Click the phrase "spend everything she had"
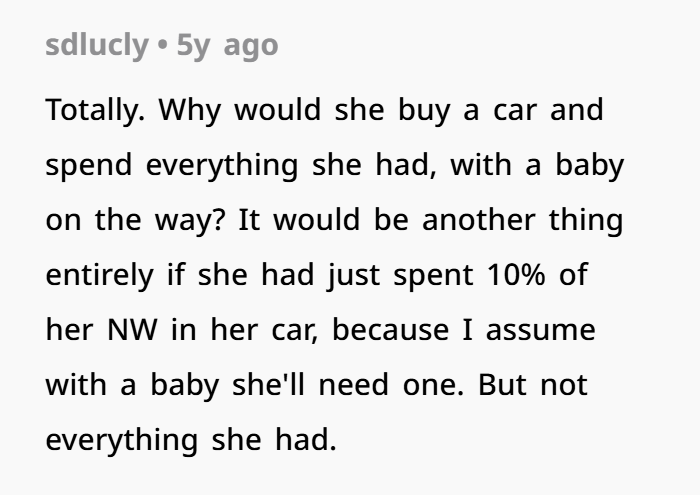700x495 pixels. (x=239, y=164)
